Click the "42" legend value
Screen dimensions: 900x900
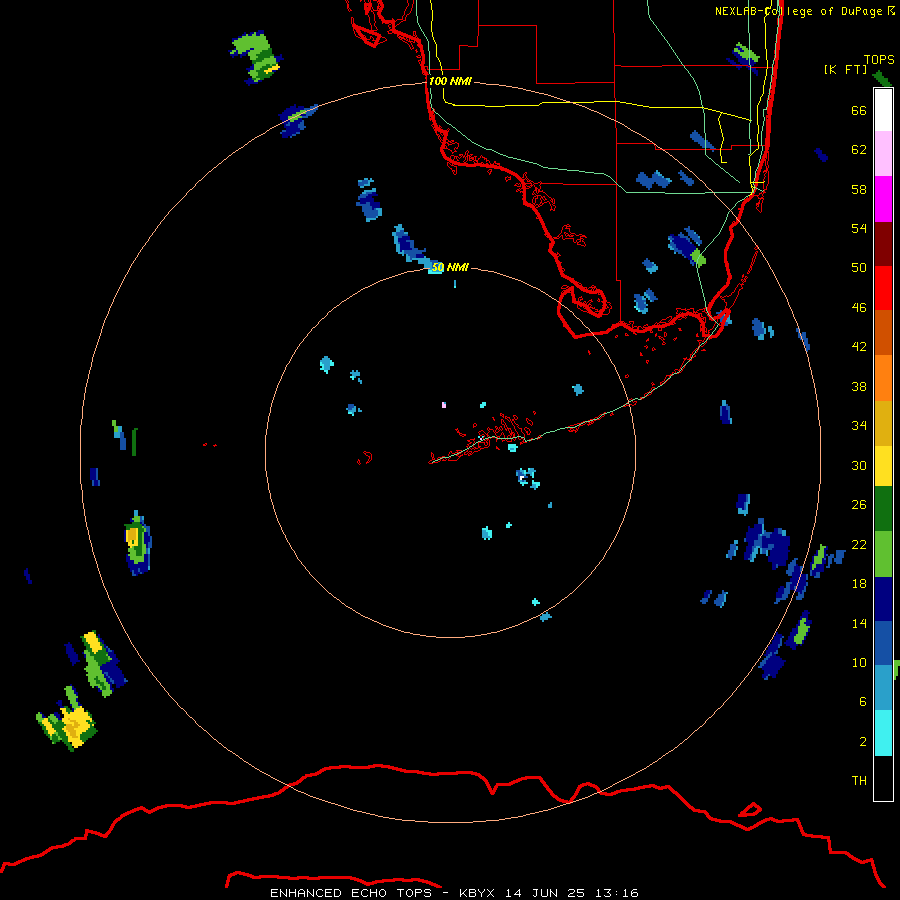click(859, 347)
